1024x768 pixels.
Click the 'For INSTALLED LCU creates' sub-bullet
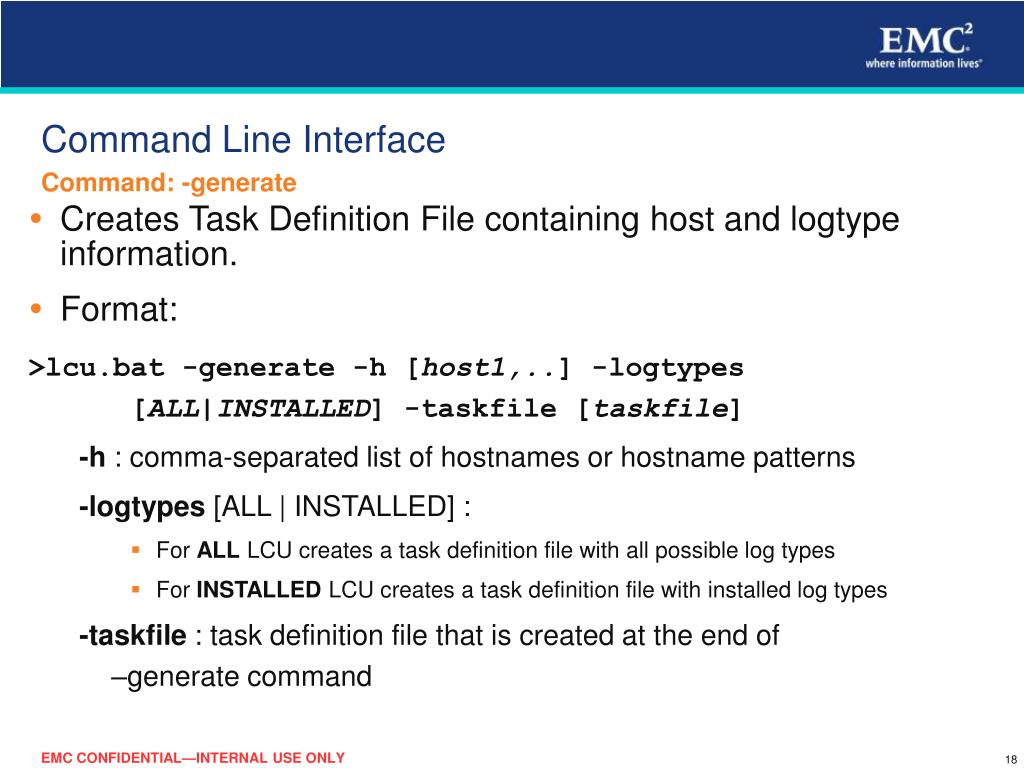[x=521, y=590]
